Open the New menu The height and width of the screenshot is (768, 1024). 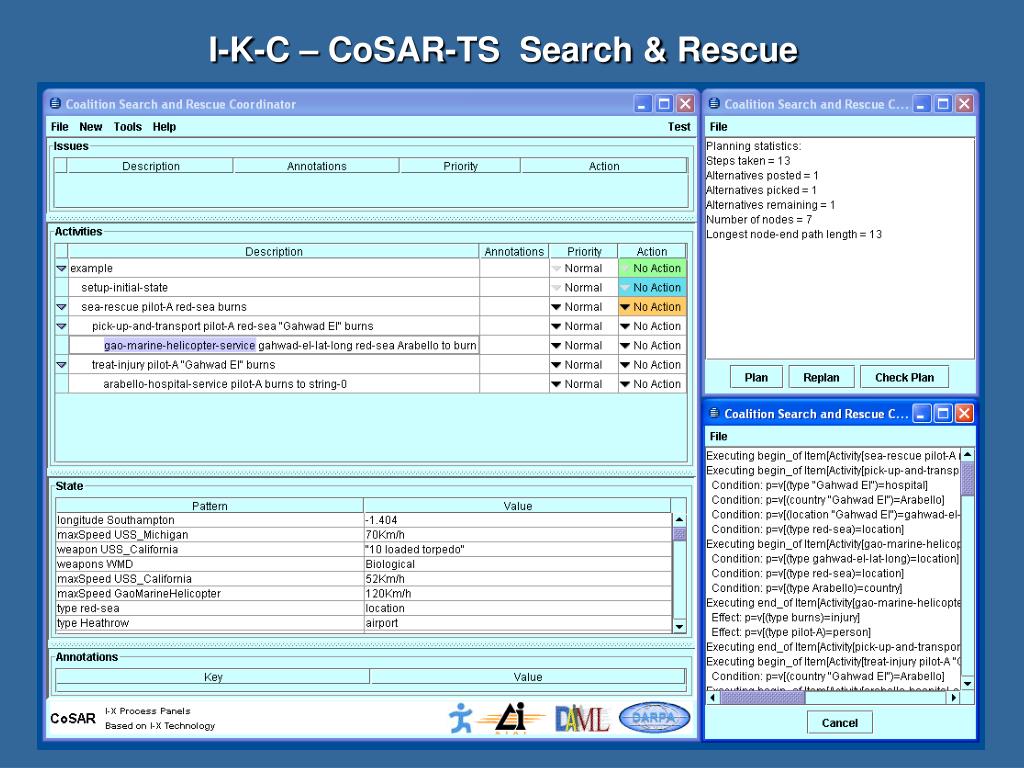[x=91, y=127]
